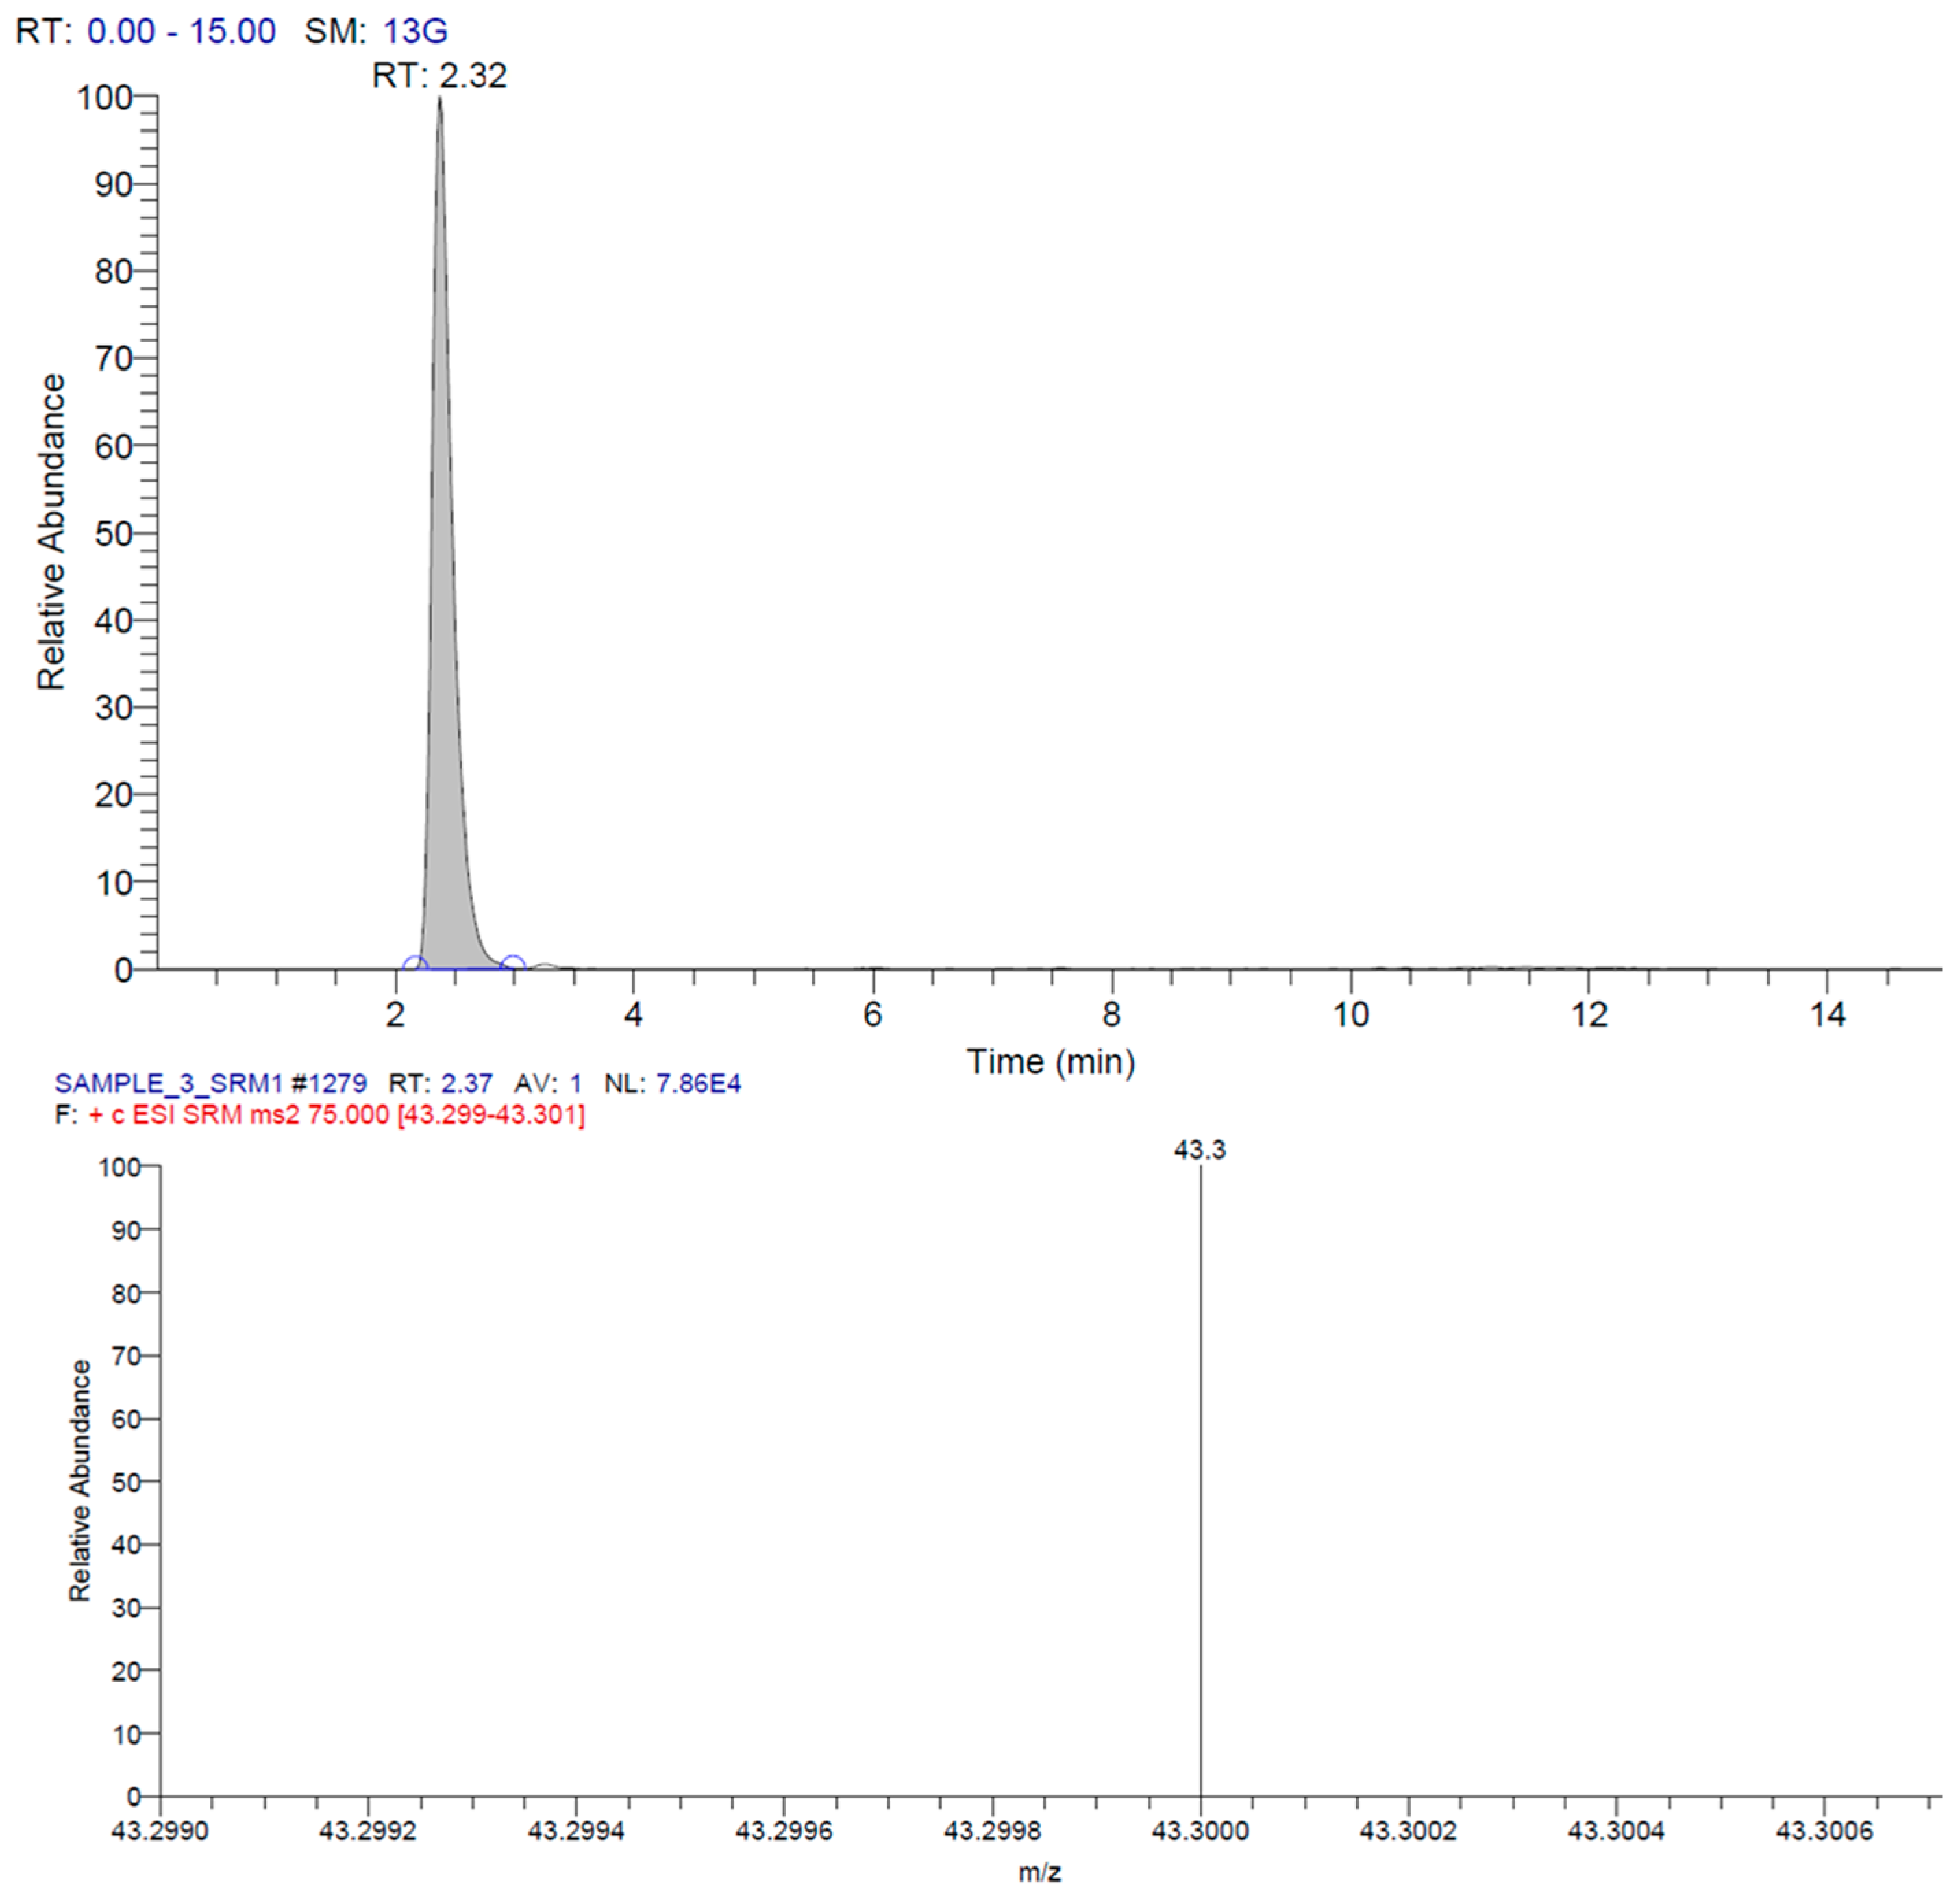This screenshot has width=1960, height=1900.
Task: Click the chromatogram Relative Abundance axis title
Action: click(x=51, y=532)
